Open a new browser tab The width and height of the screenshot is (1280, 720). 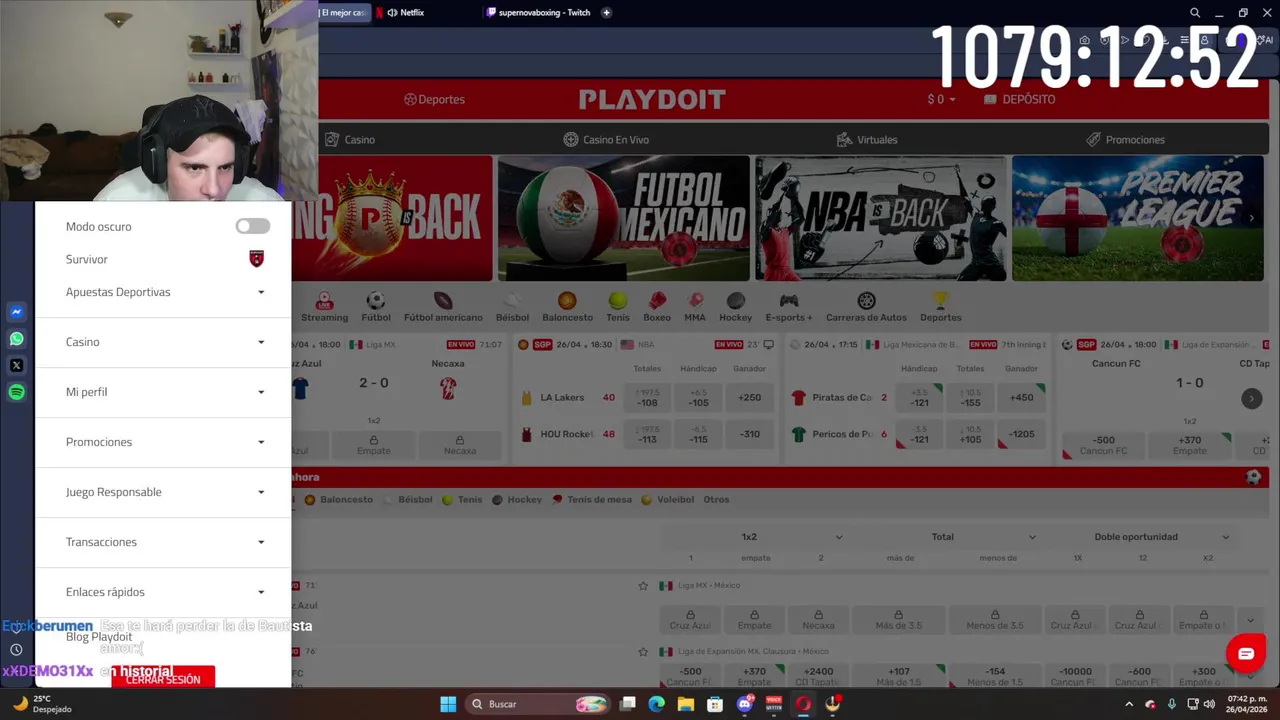click(x=607, y=13)
